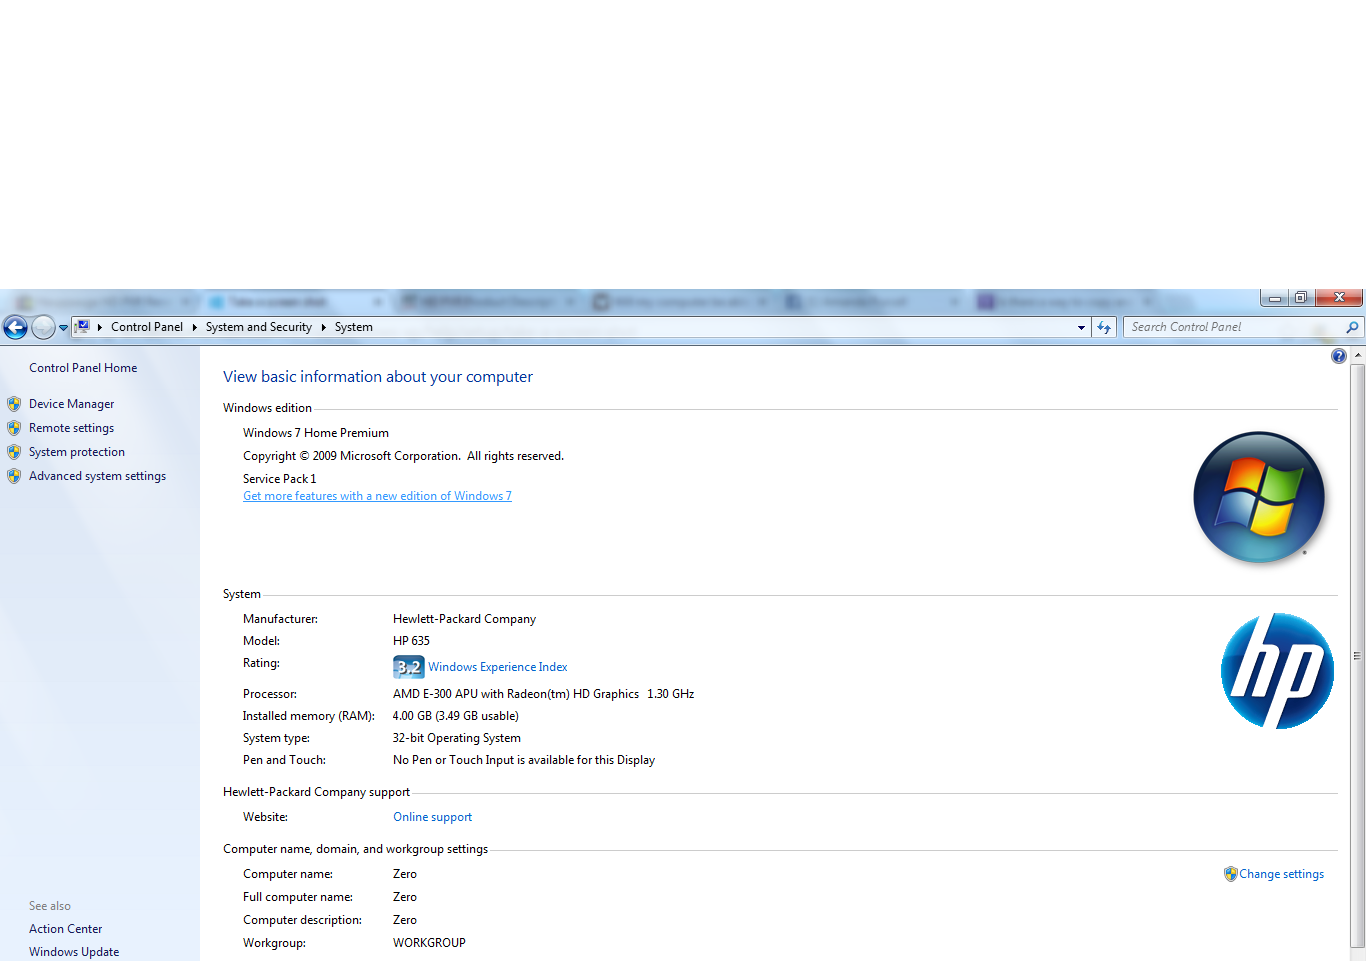Open Windows Update under See also
Screen dimensions: 1366x961
click(x=74, y=952)
